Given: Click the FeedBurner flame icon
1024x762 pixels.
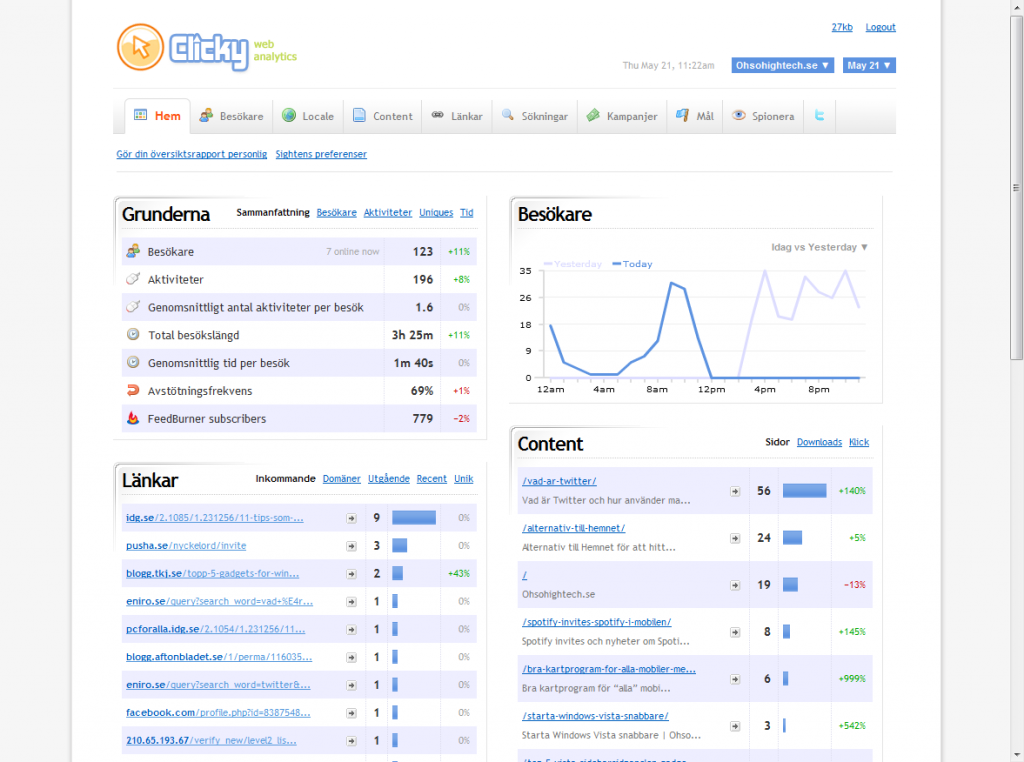Looking at the screenshot, I should click(x=133, y=418).
